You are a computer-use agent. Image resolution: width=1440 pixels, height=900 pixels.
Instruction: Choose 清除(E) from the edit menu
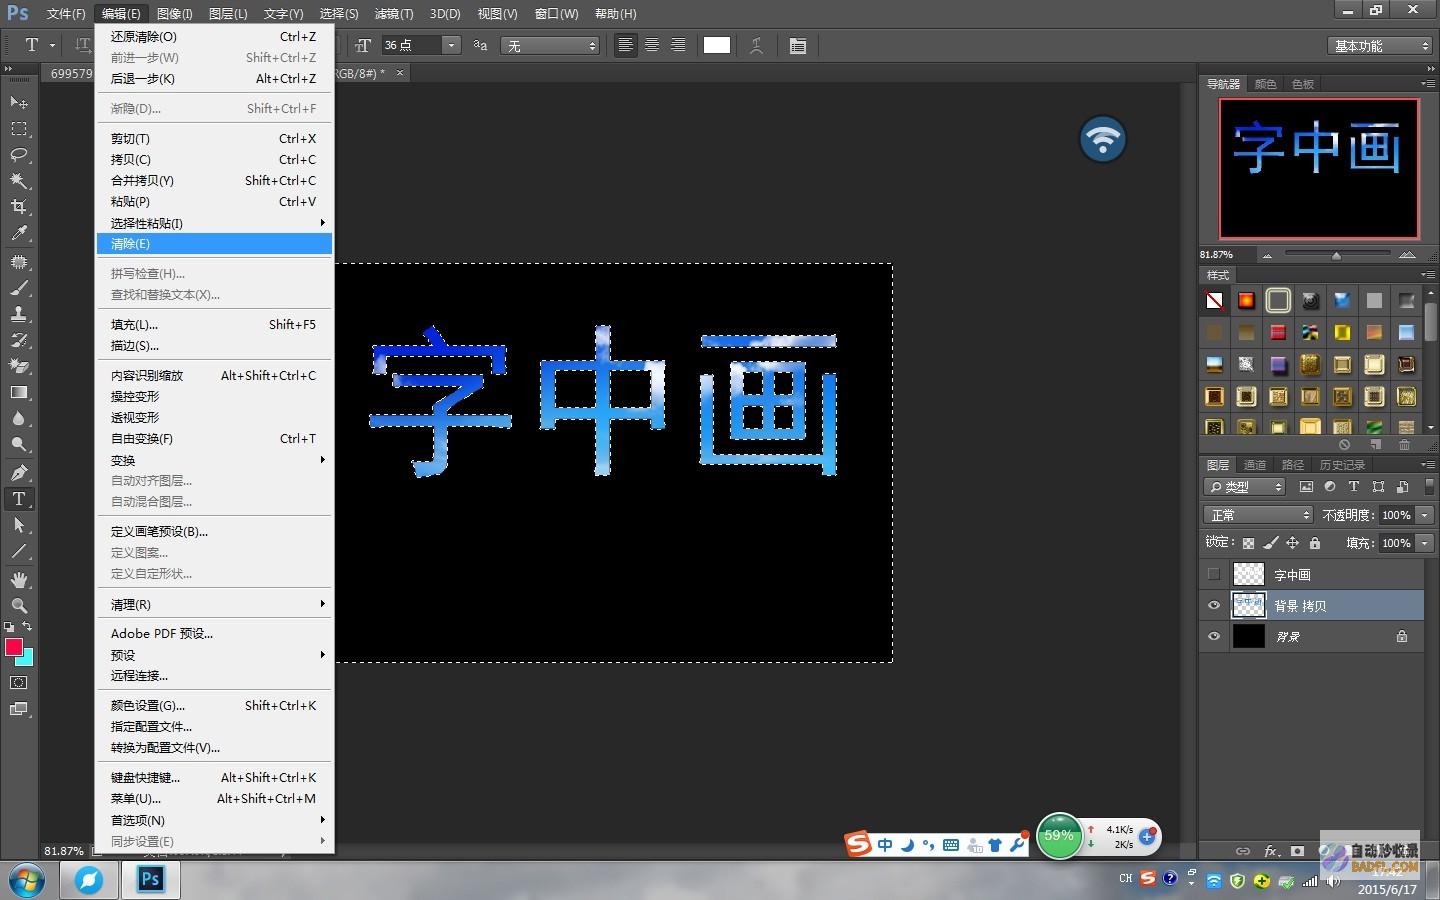click(x=214, y=244)
